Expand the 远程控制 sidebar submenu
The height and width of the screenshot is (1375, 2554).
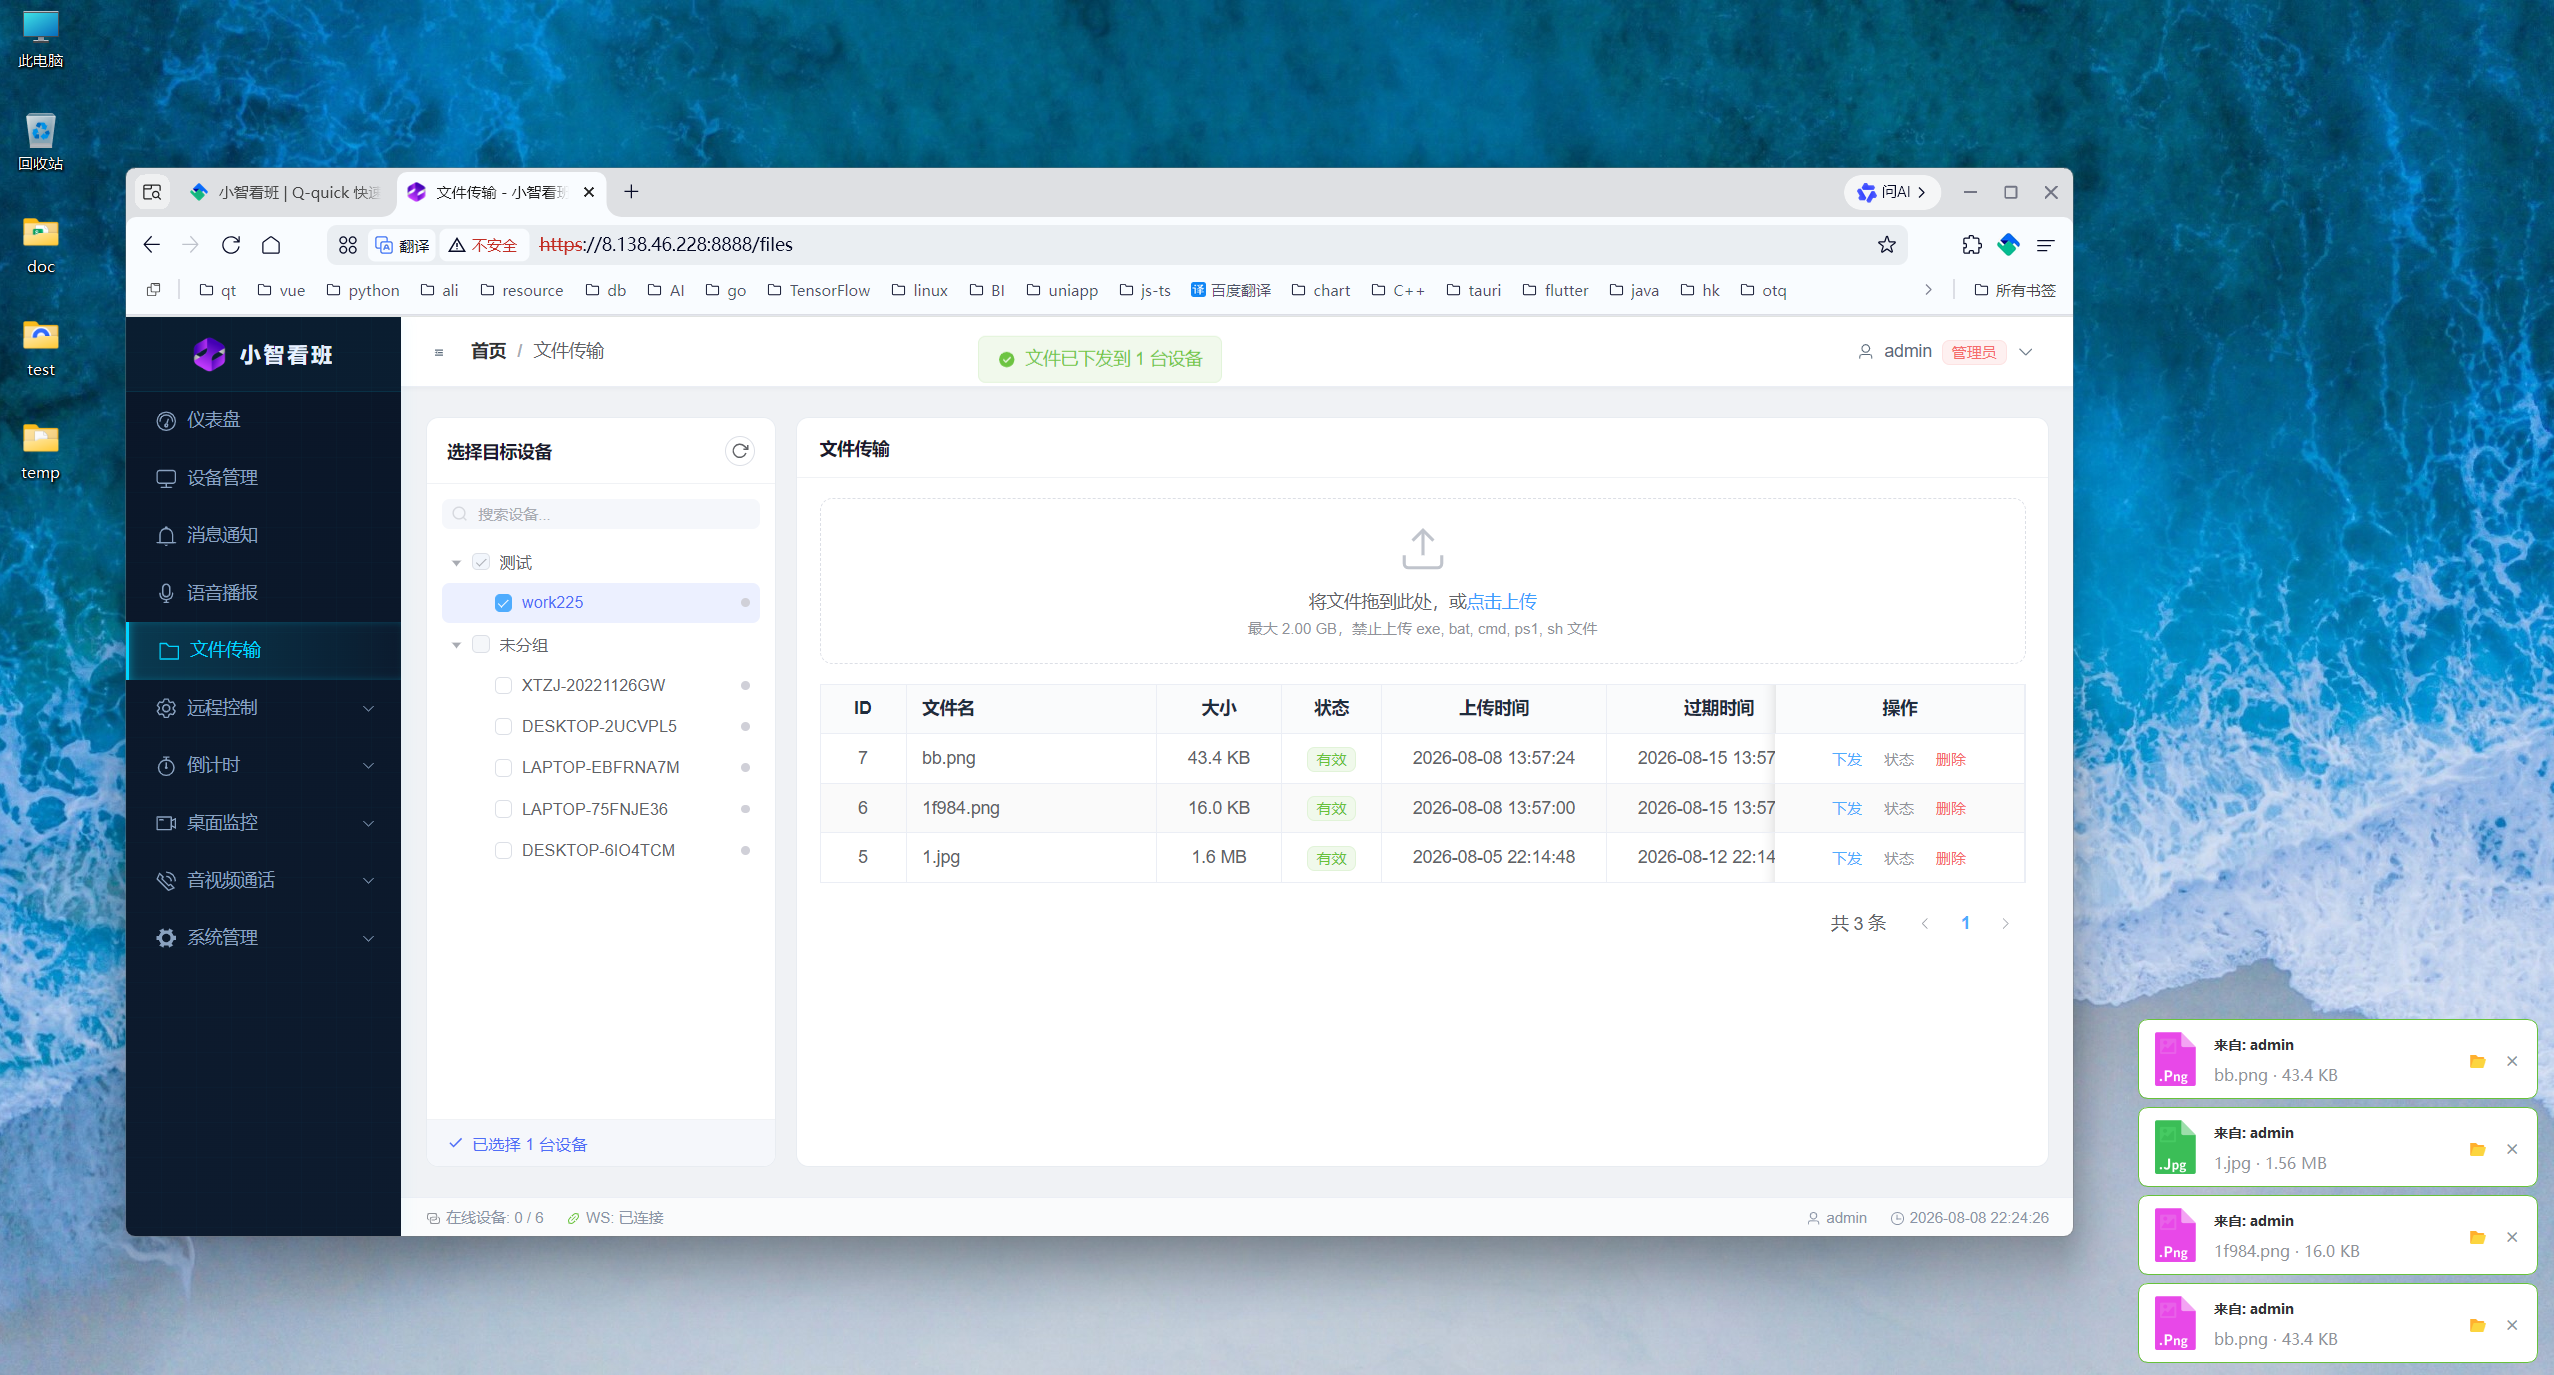264,708
